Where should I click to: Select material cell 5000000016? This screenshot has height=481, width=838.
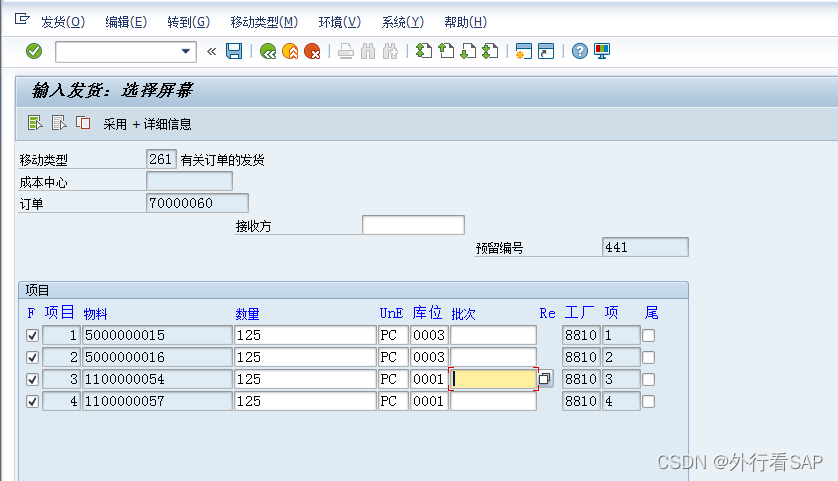[x=157, y=357]
